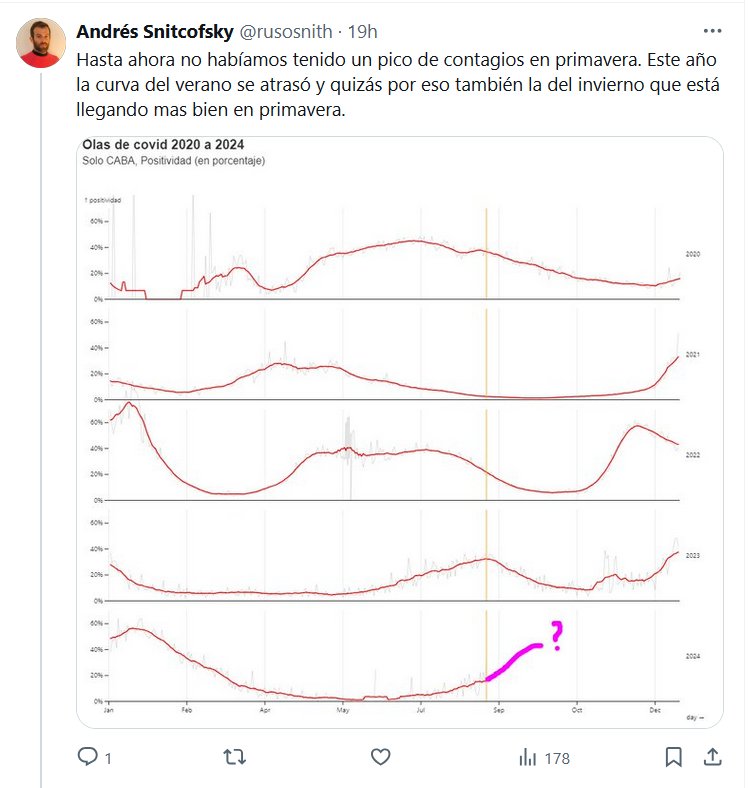Click the 2020 year label on chart

(x=692, y=255)
